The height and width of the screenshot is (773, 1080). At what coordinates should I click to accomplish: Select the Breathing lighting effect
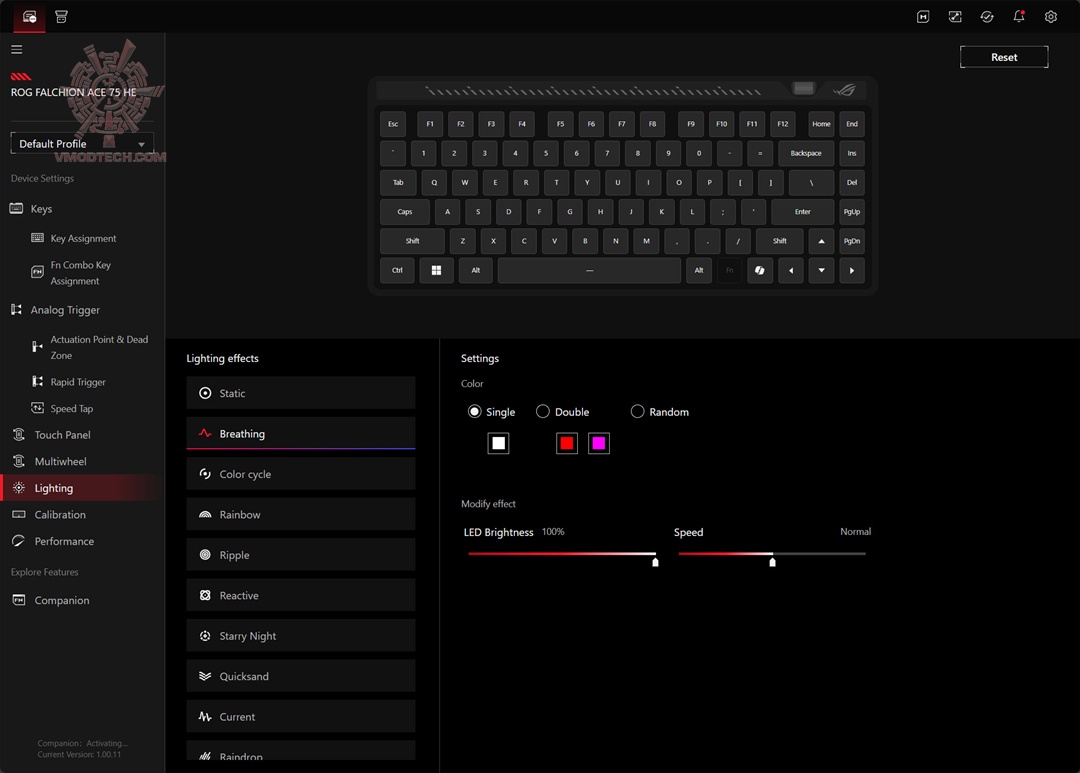click(x=301, y=433)
